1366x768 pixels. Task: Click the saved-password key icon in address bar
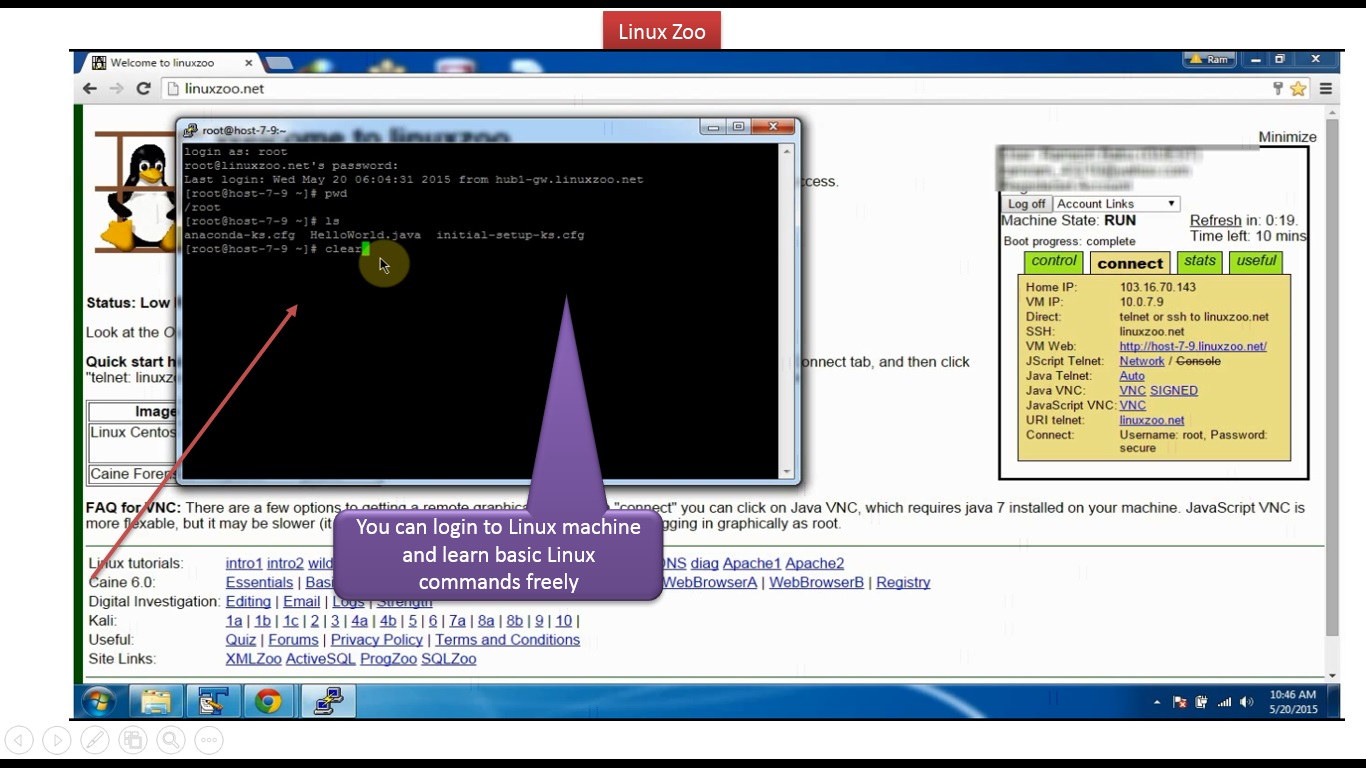(1278, 88)
